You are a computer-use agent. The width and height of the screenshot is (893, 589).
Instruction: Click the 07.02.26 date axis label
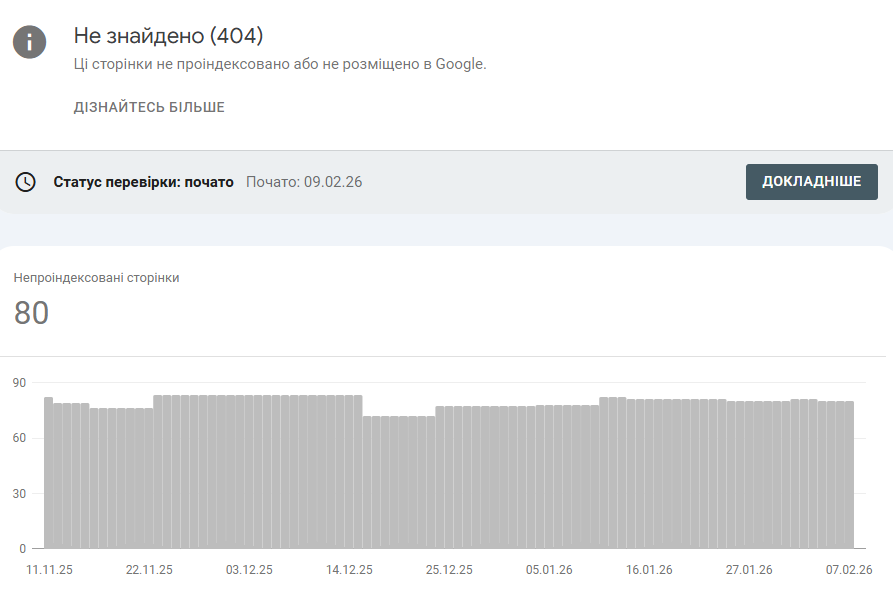[849, 570]
